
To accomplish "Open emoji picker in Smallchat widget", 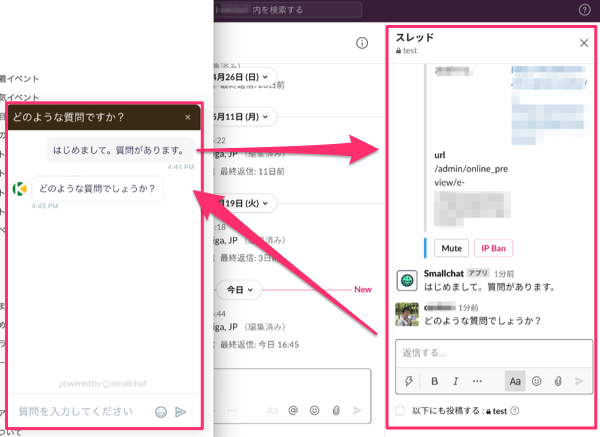I will 161,412.
